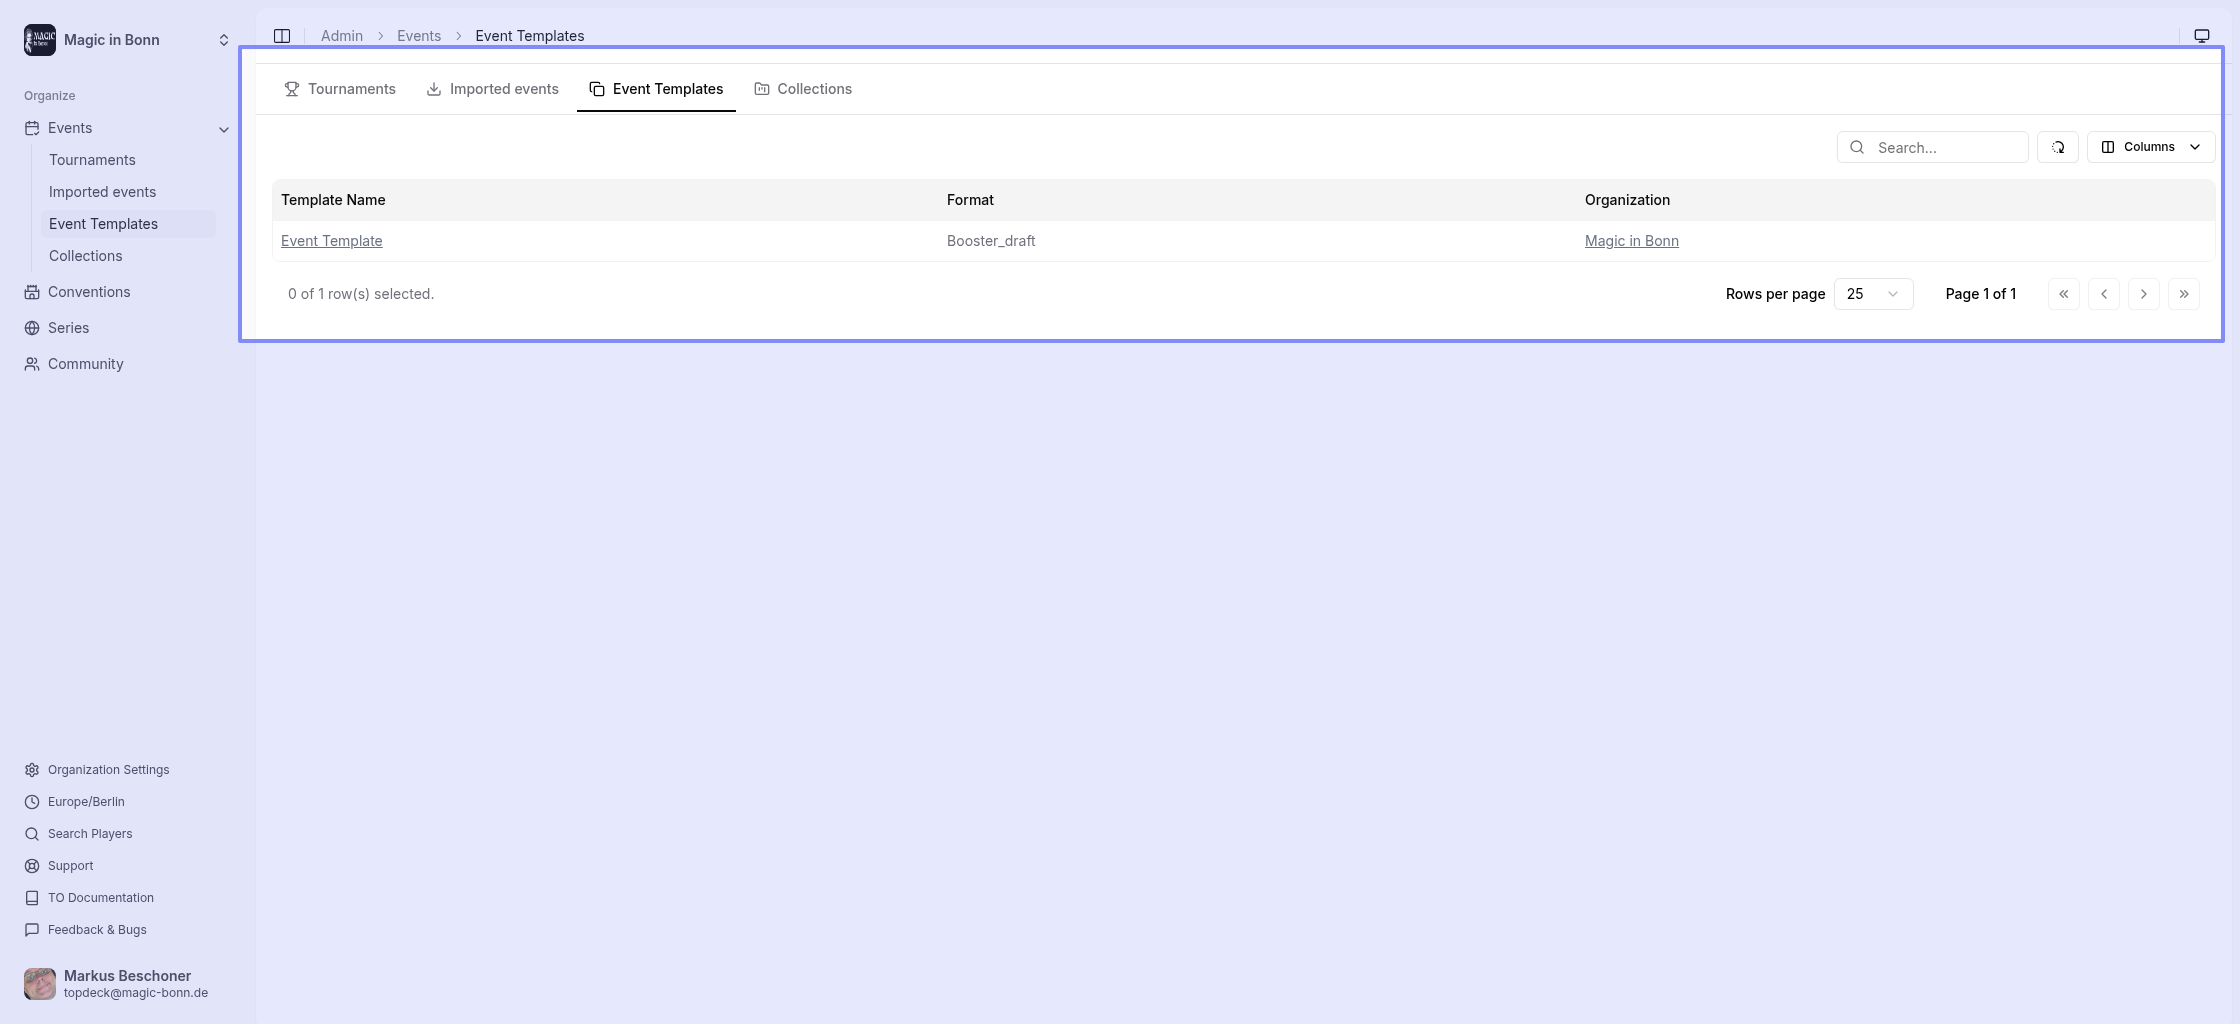Click the Search input field
The image size is (2240, 1024).
coord(1945,147)
